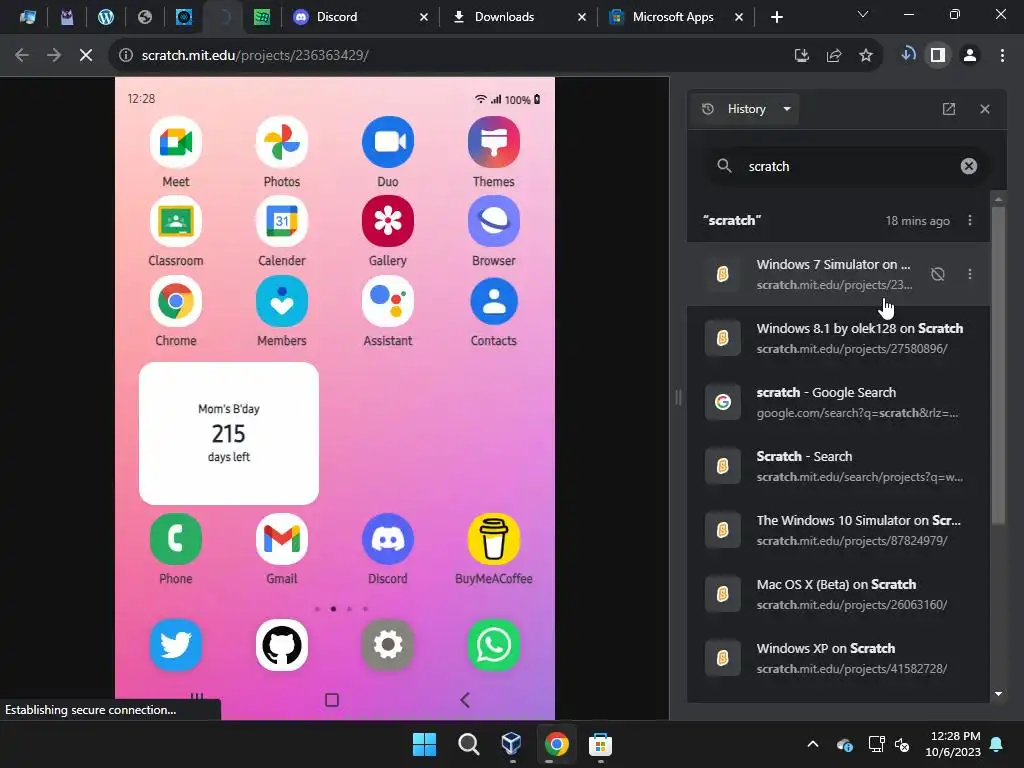
Task: Open the GitHub app in dock
Action: click(x=281, y=645)
